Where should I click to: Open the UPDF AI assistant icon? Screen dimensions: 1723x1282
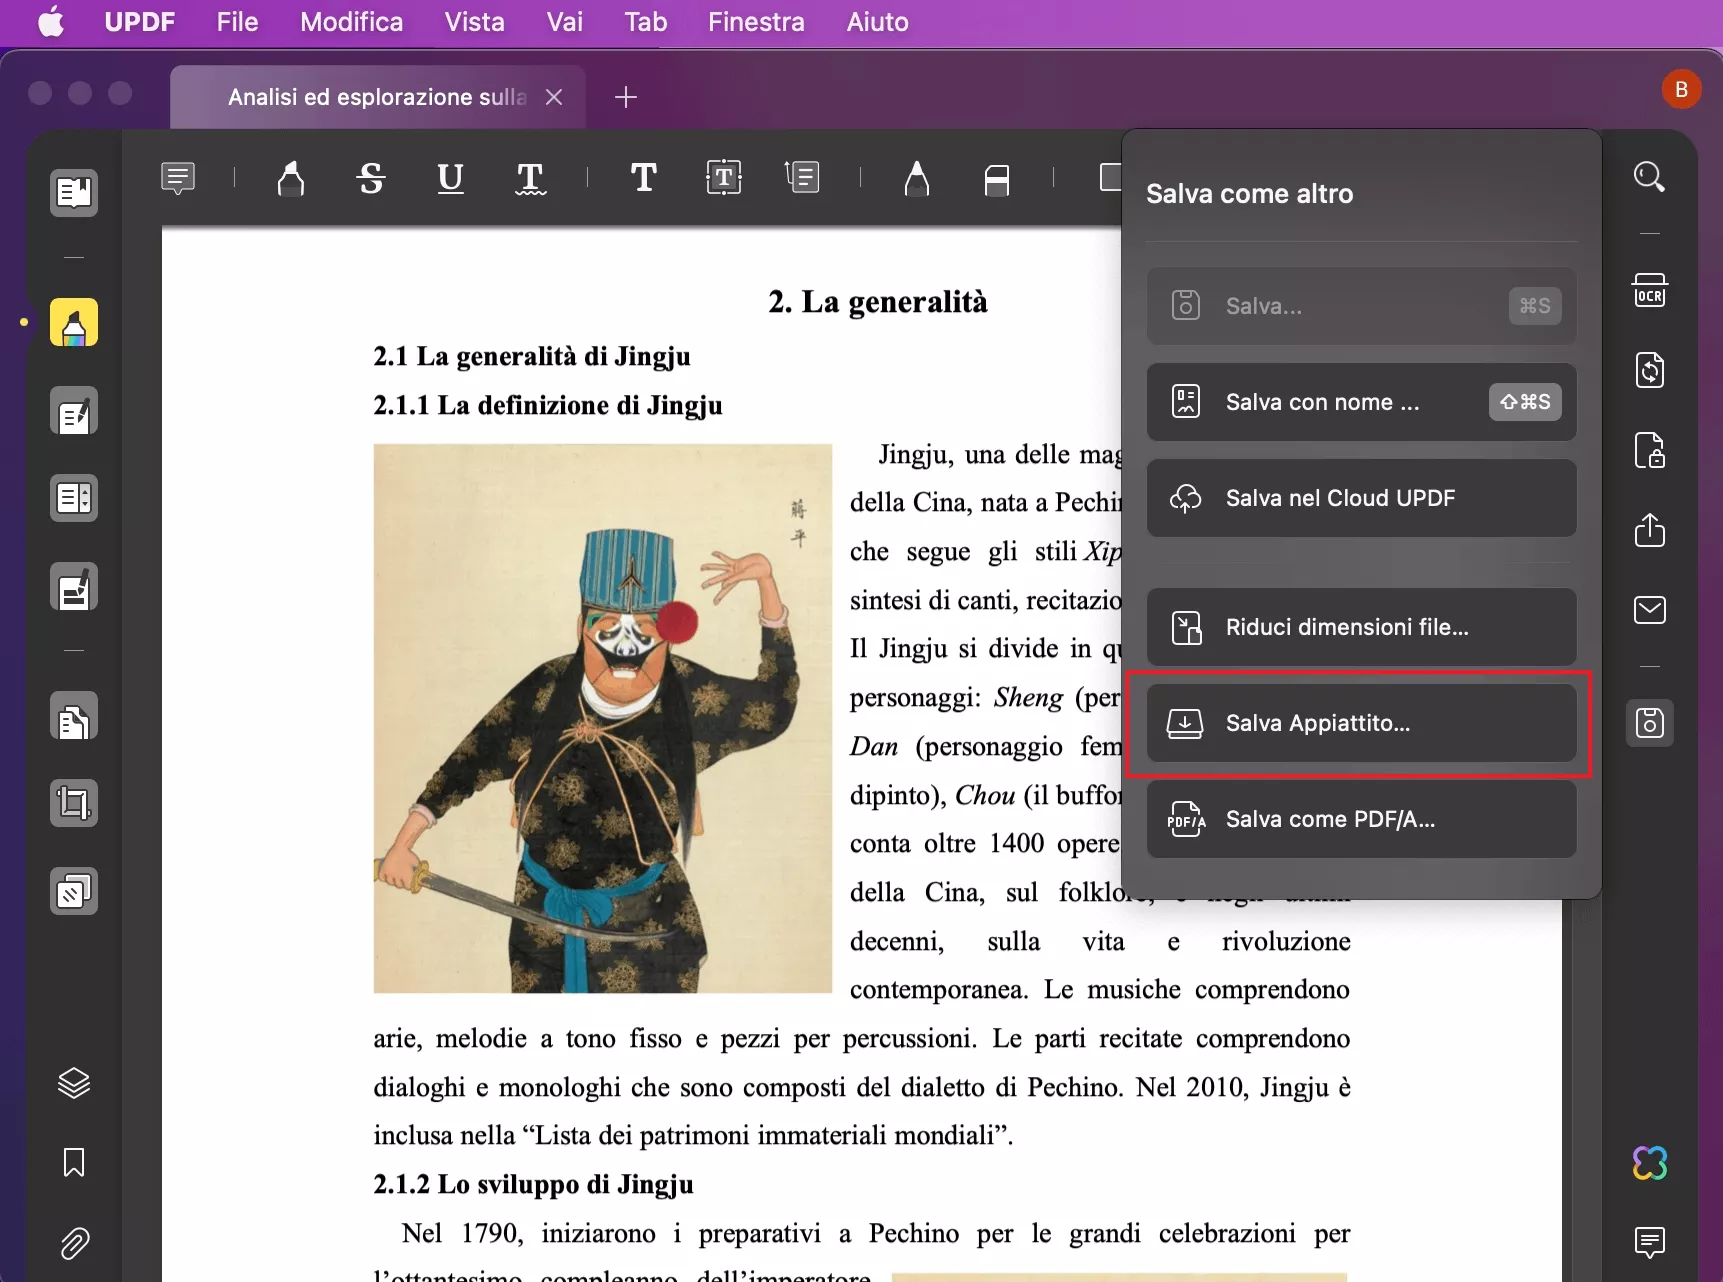1650,1163
